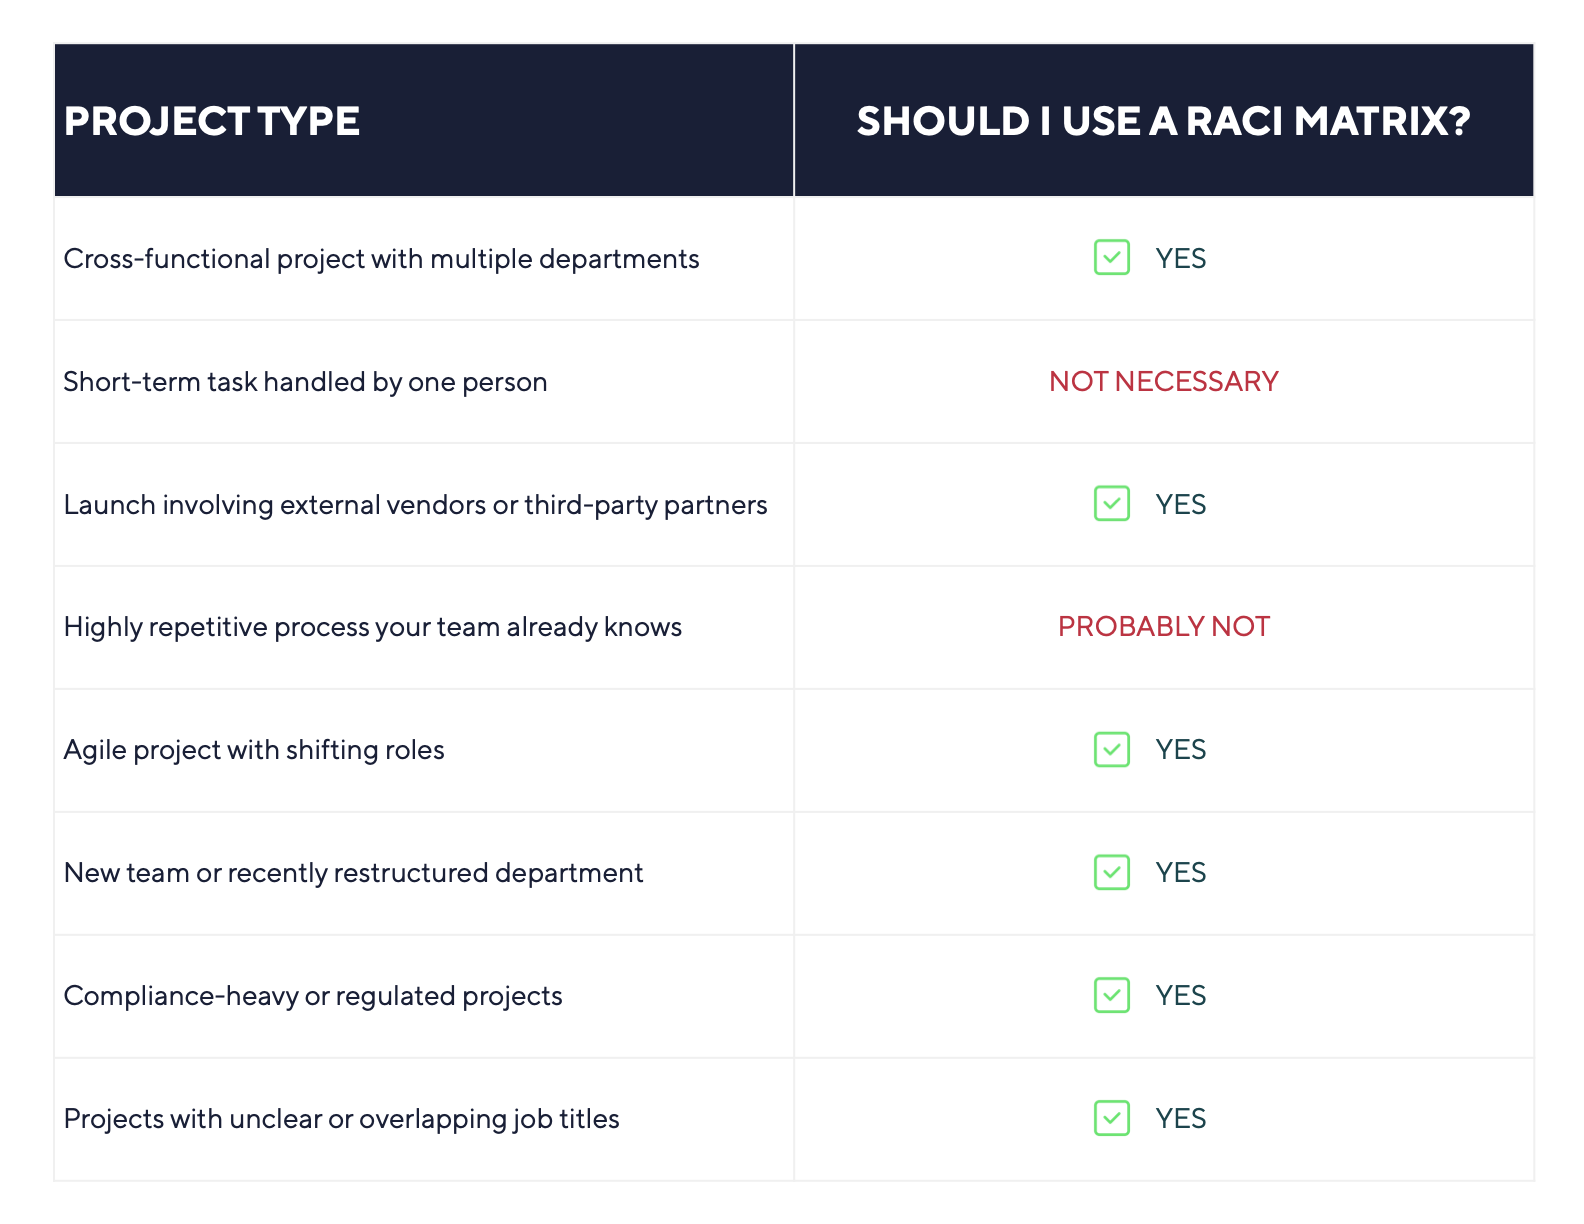The height and width of the screenshot is (1224, 1584).
Task: Click the YES text in the Cross-functional row
Action: click(1181, 258)
